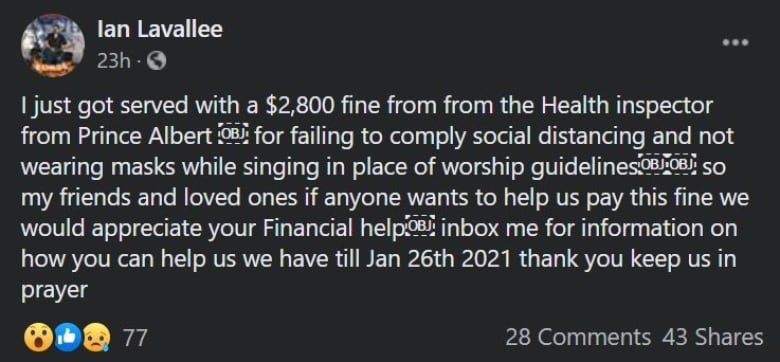Screen dimensions: 780x362
Task: Click the wow reaction emoji
Action: 38,338
